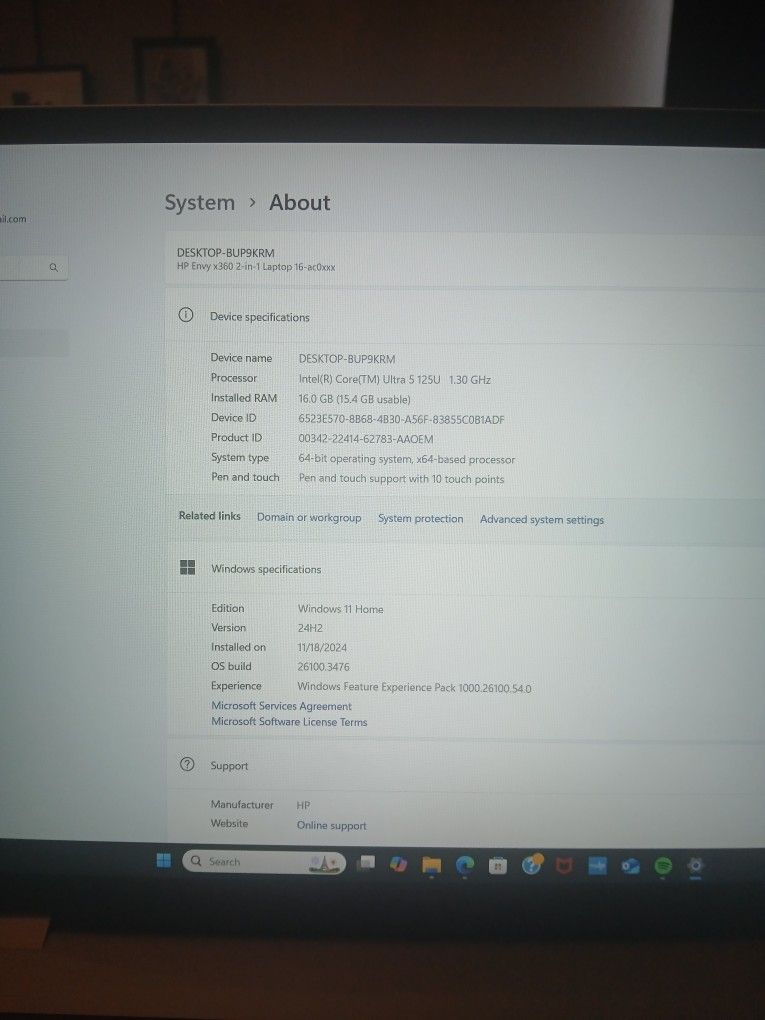Collapse the Windows specifications section header

[465, 569]
